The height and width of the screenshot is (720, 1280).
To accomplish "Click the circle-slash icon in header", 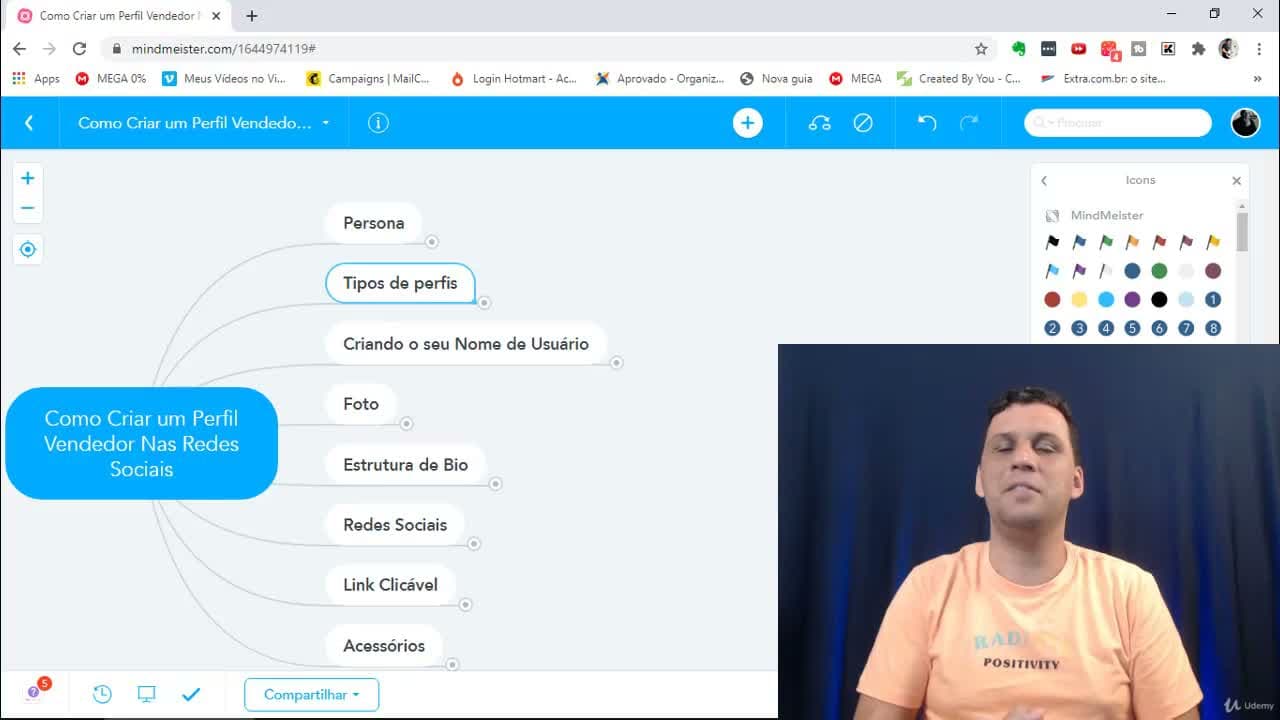I will tap(863, 123).
